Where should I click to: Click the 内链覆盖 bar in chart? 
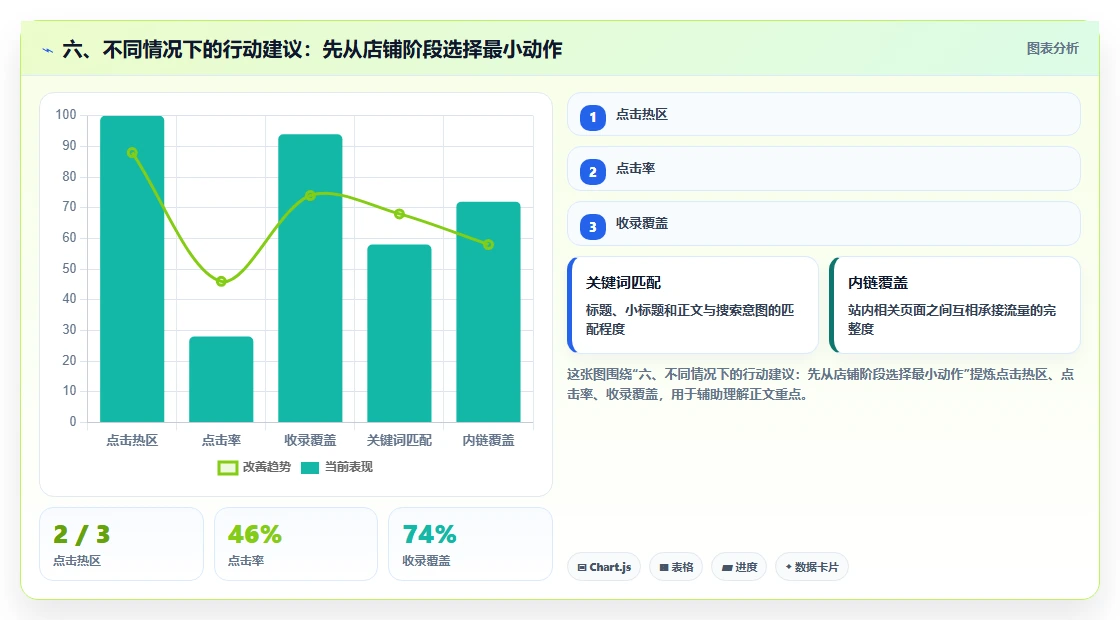489,311
